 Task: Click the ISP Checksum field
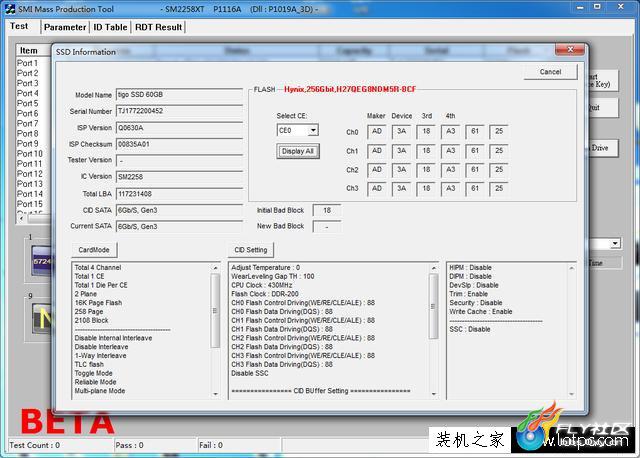[179, 144]
